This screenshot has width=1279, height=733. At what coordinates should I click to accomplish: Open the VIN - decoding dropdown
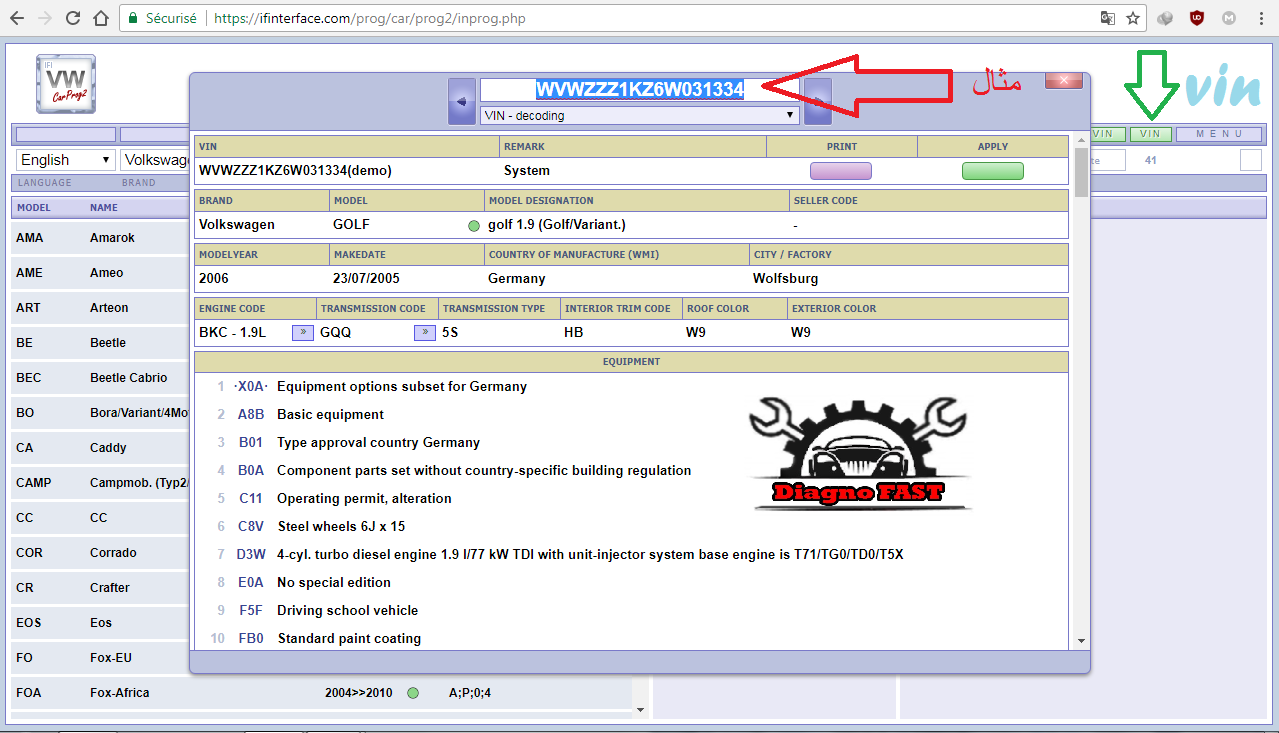(x=640, y=115)
